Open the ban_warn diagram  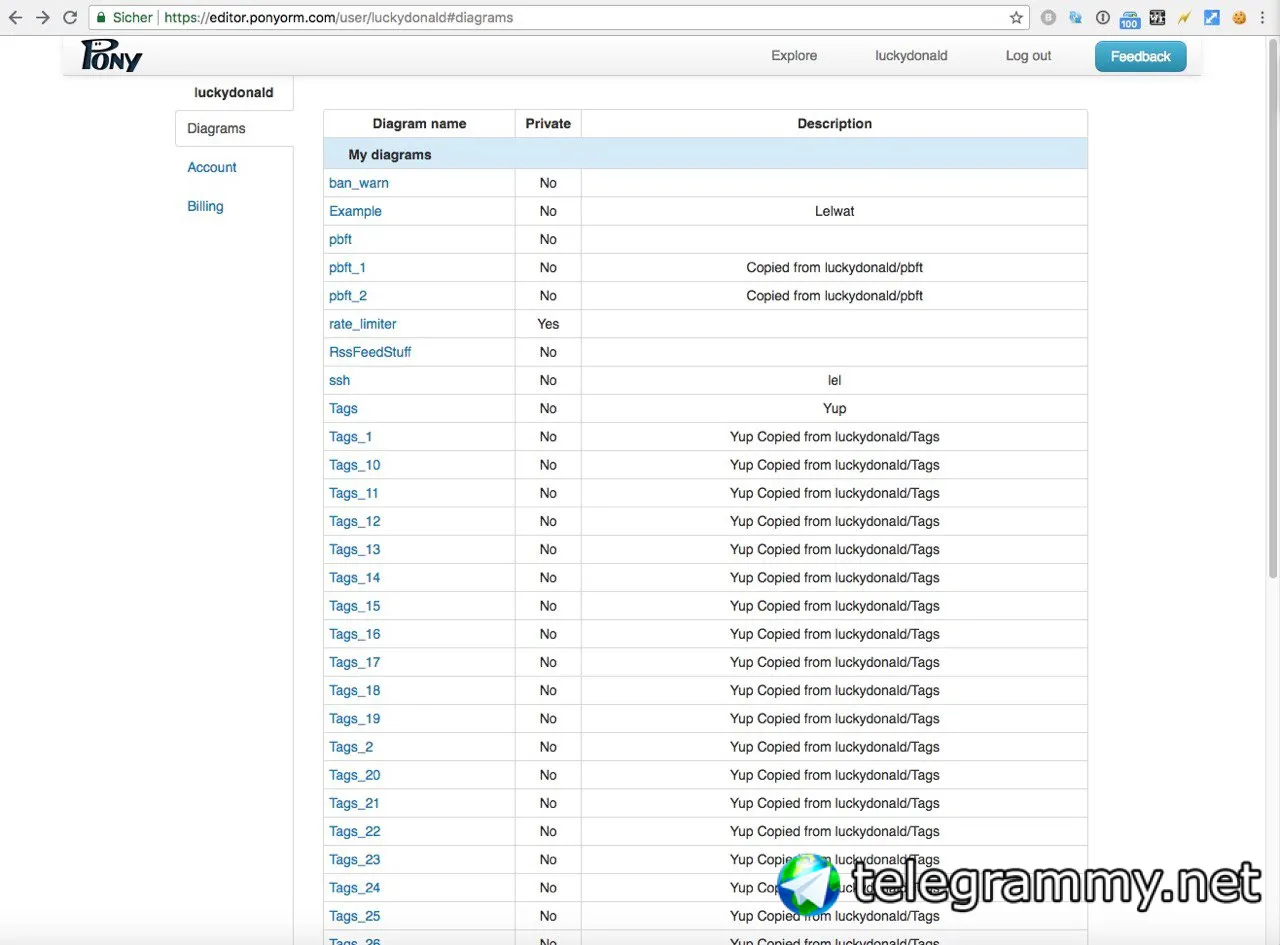click(359, 183)
